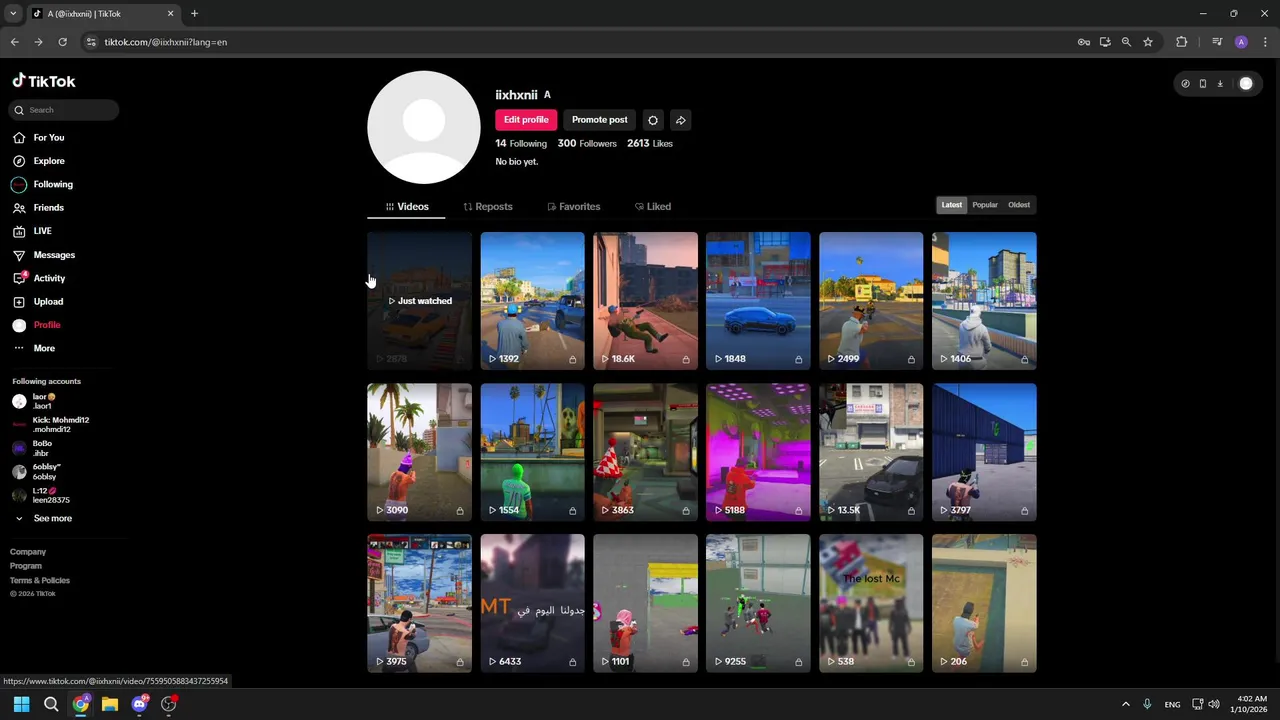Open the tab search dropdown arrow
Viewport: 1280px width, 720px height.
click(13, 14)
